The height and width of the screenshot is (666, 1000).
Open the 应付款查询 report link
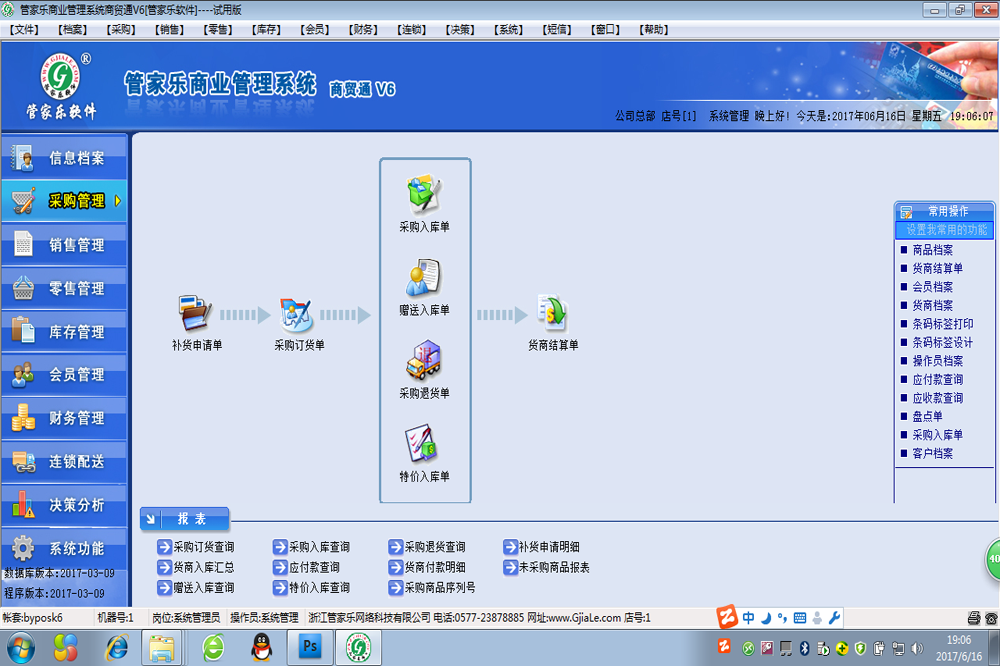click(307, 567)
